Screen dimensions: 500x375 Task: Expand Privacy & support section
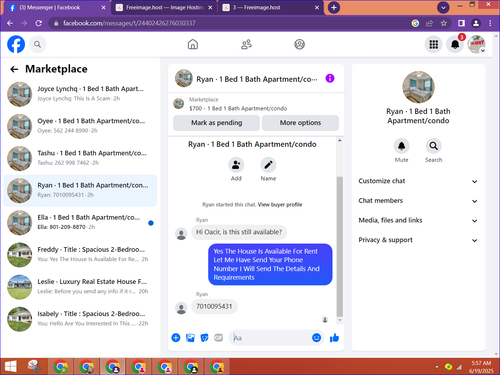418,240
